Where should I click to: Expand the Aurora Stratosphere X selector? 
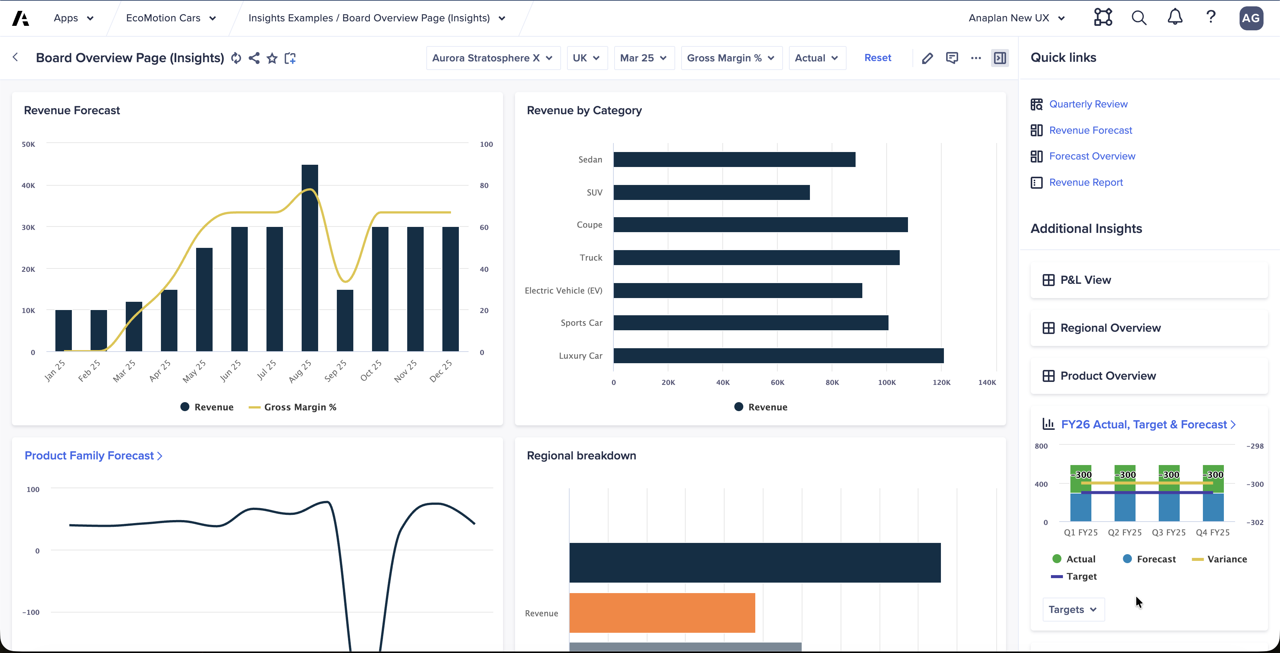pos(492,58)
